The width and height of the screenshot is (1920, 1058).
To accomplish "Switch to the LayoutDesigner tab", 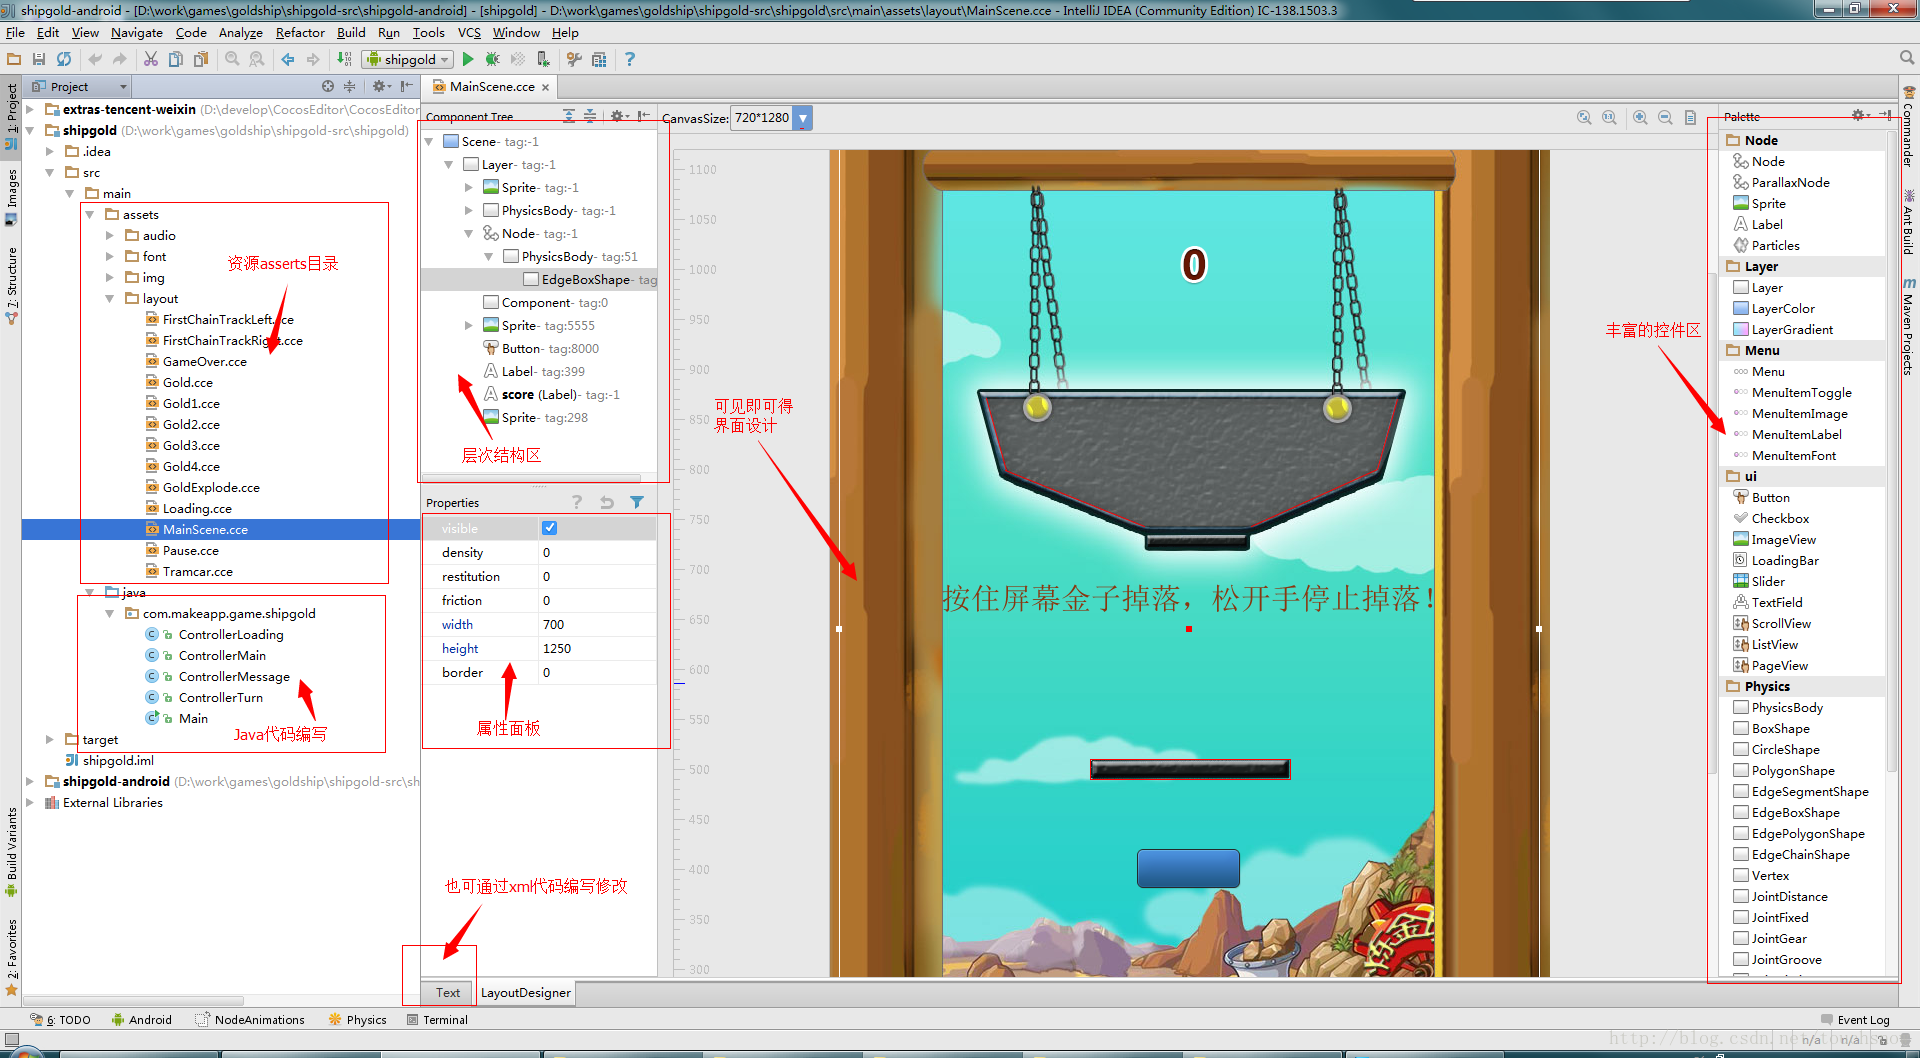I will tap(526, 992).
